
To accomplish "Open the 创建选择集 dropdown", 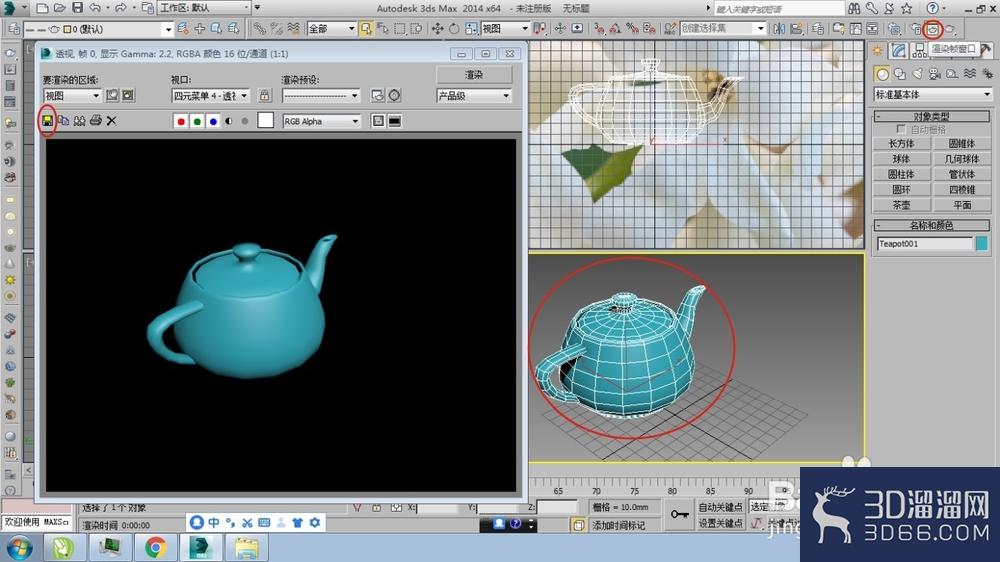I will click(723, 28).
